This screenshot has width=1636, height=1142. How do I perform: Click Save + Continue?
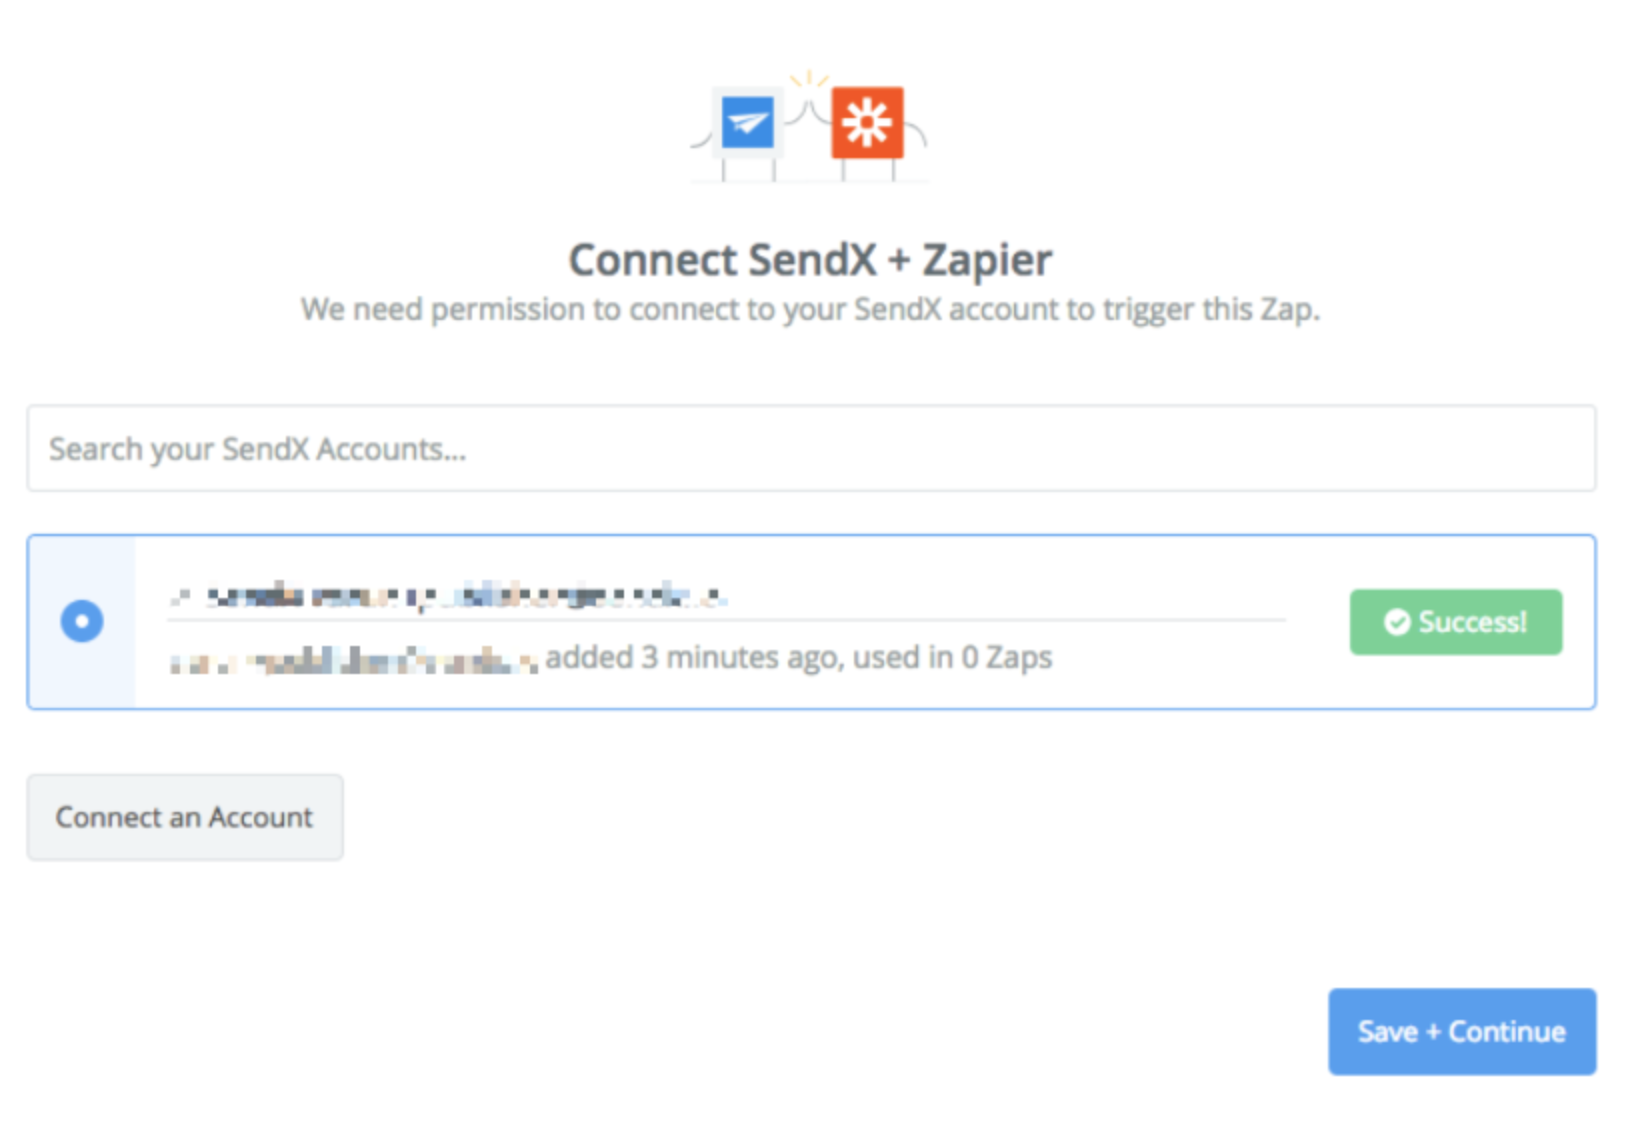pos(1461,1031)
